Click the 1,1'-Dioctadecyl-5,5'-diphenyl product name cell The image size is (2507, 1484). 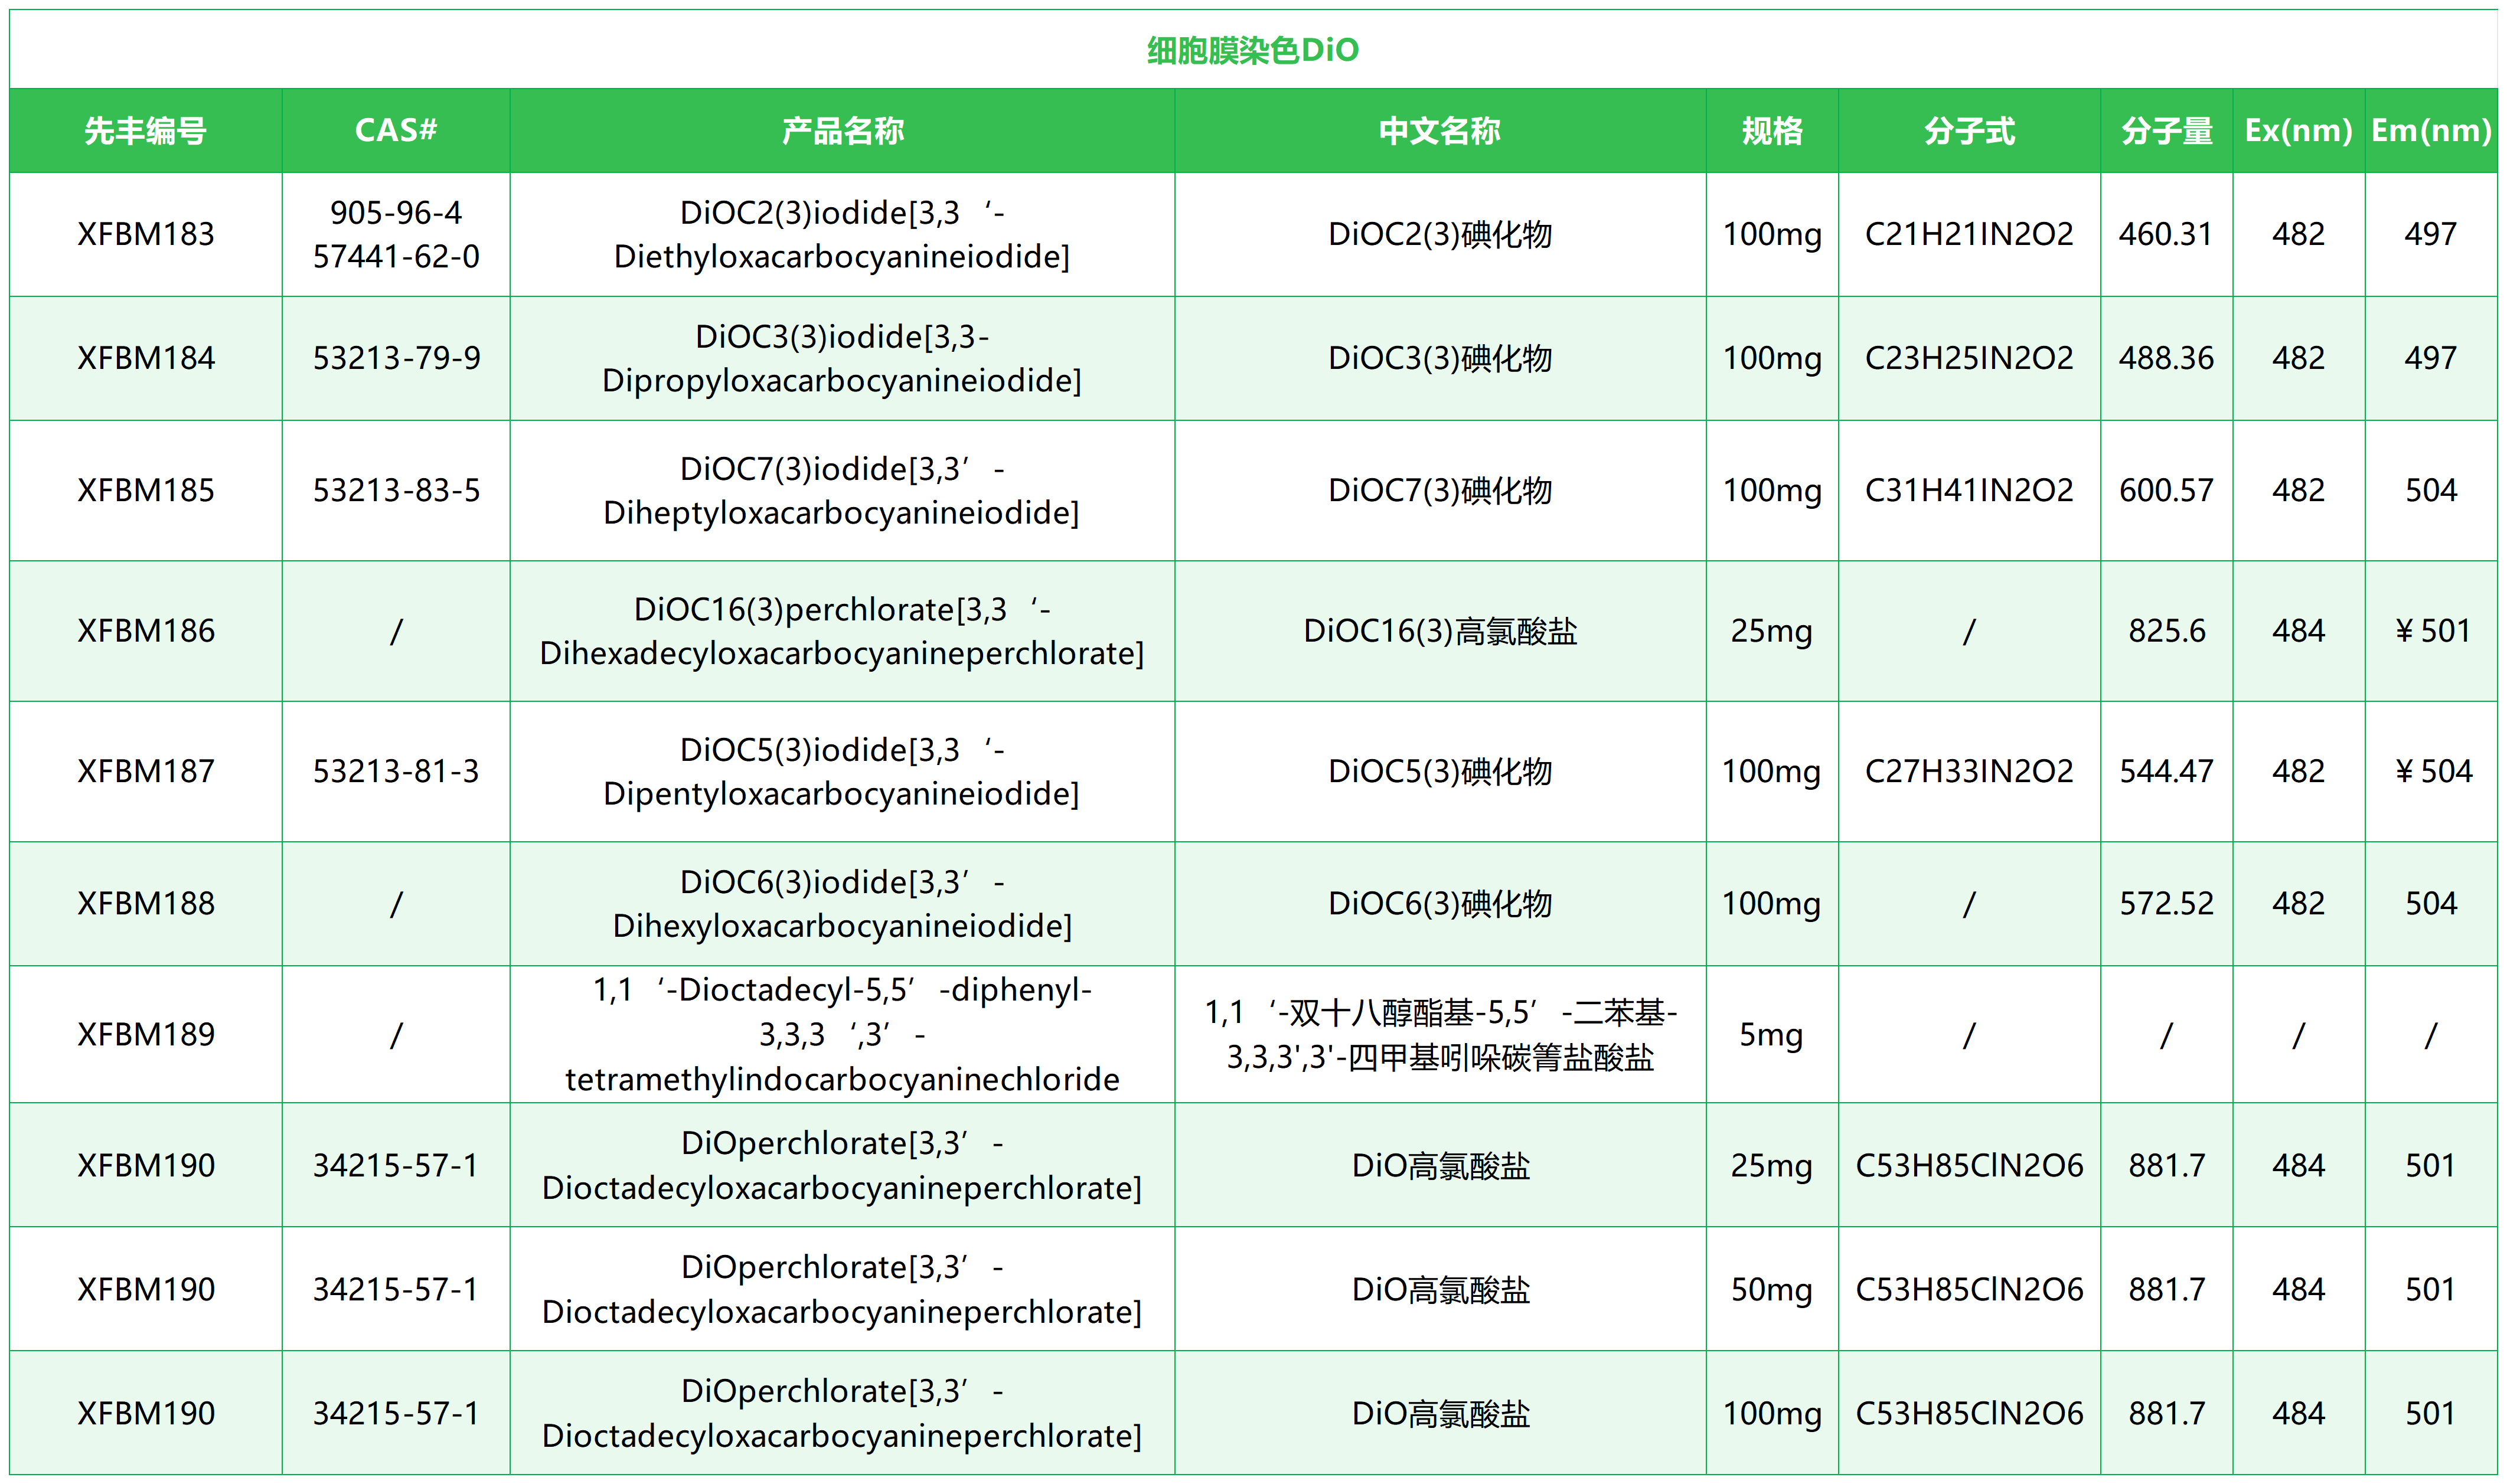(x=842, y=1034)
